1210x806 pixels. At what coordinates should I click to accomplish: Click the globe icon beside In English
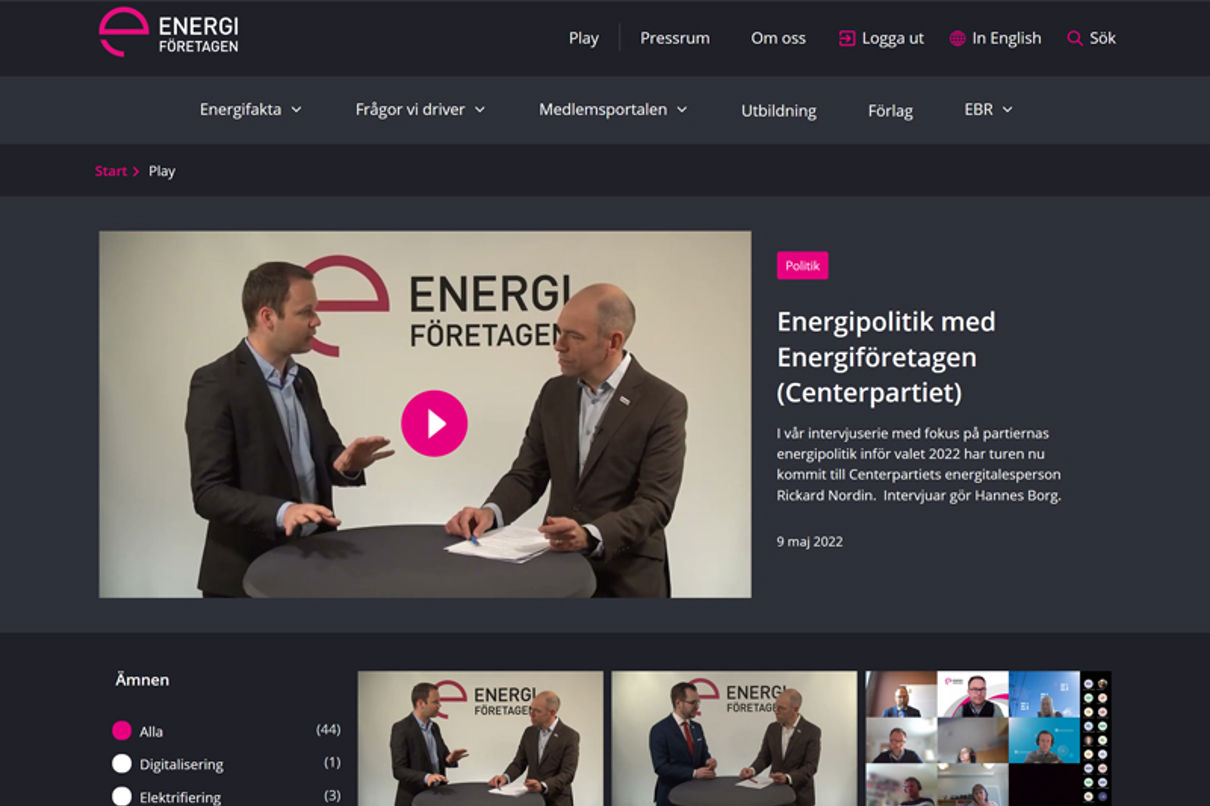(x=958, y=38)
